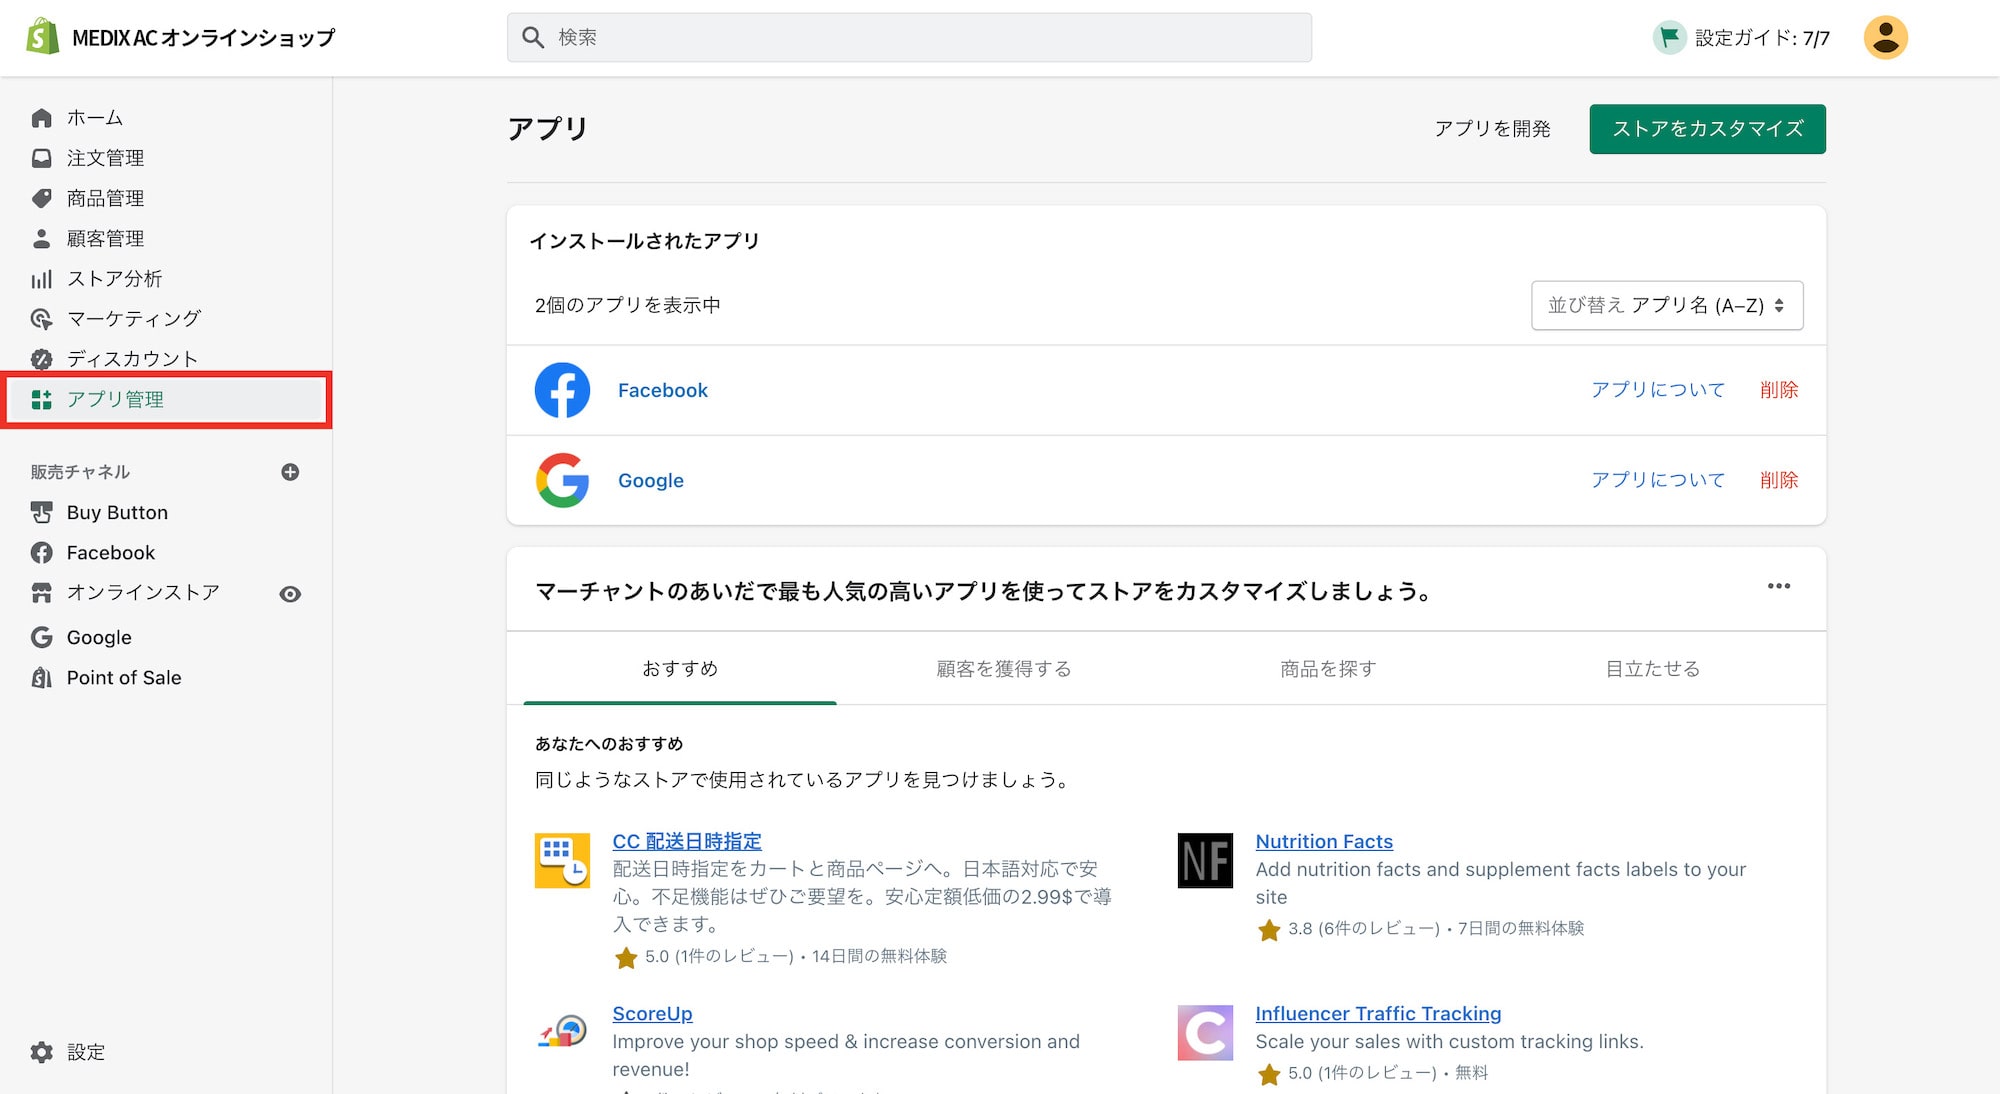The image size is (2000, 1094).
Task: Open the three-dot menu in recommendations card
Action: tap(1778, 586)
